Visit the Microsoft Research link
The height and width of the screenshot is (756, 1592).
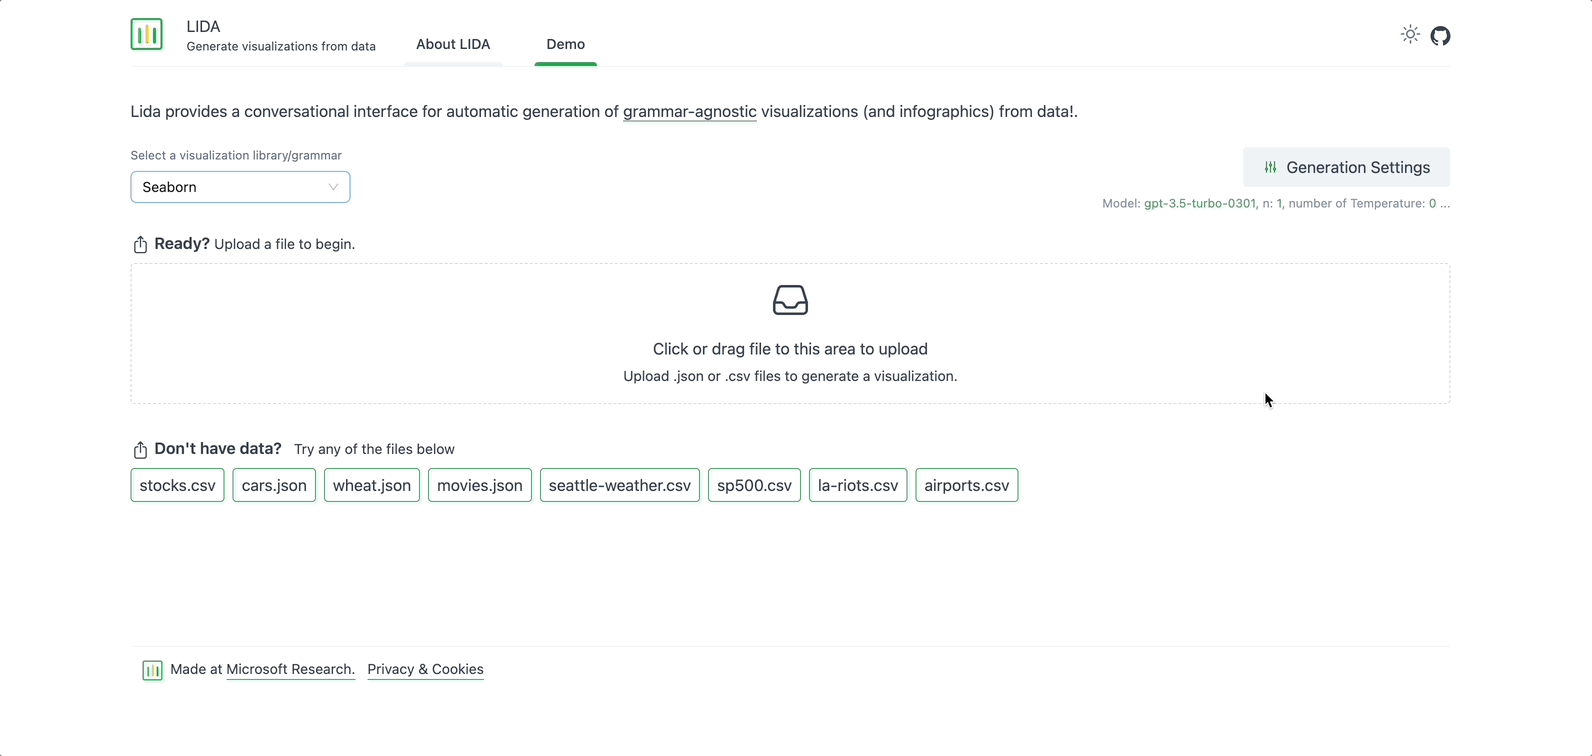pos(290,669)
